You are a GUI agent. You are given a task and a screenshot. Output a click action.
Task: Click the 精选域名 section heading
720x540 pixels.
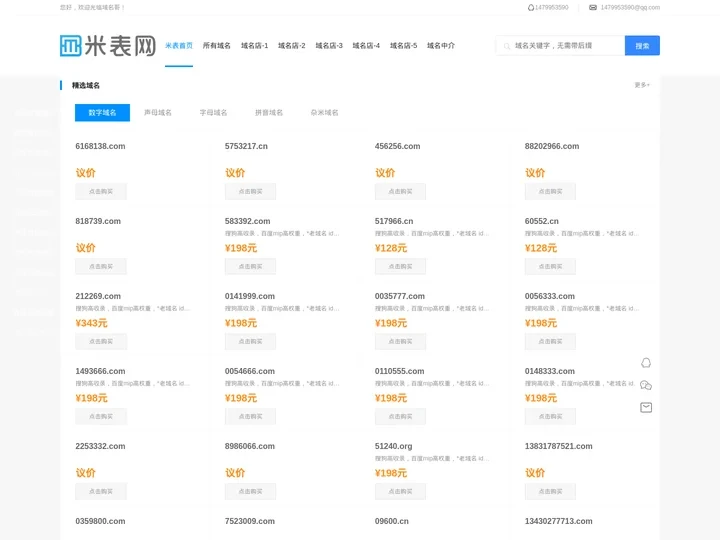(86, 85)
